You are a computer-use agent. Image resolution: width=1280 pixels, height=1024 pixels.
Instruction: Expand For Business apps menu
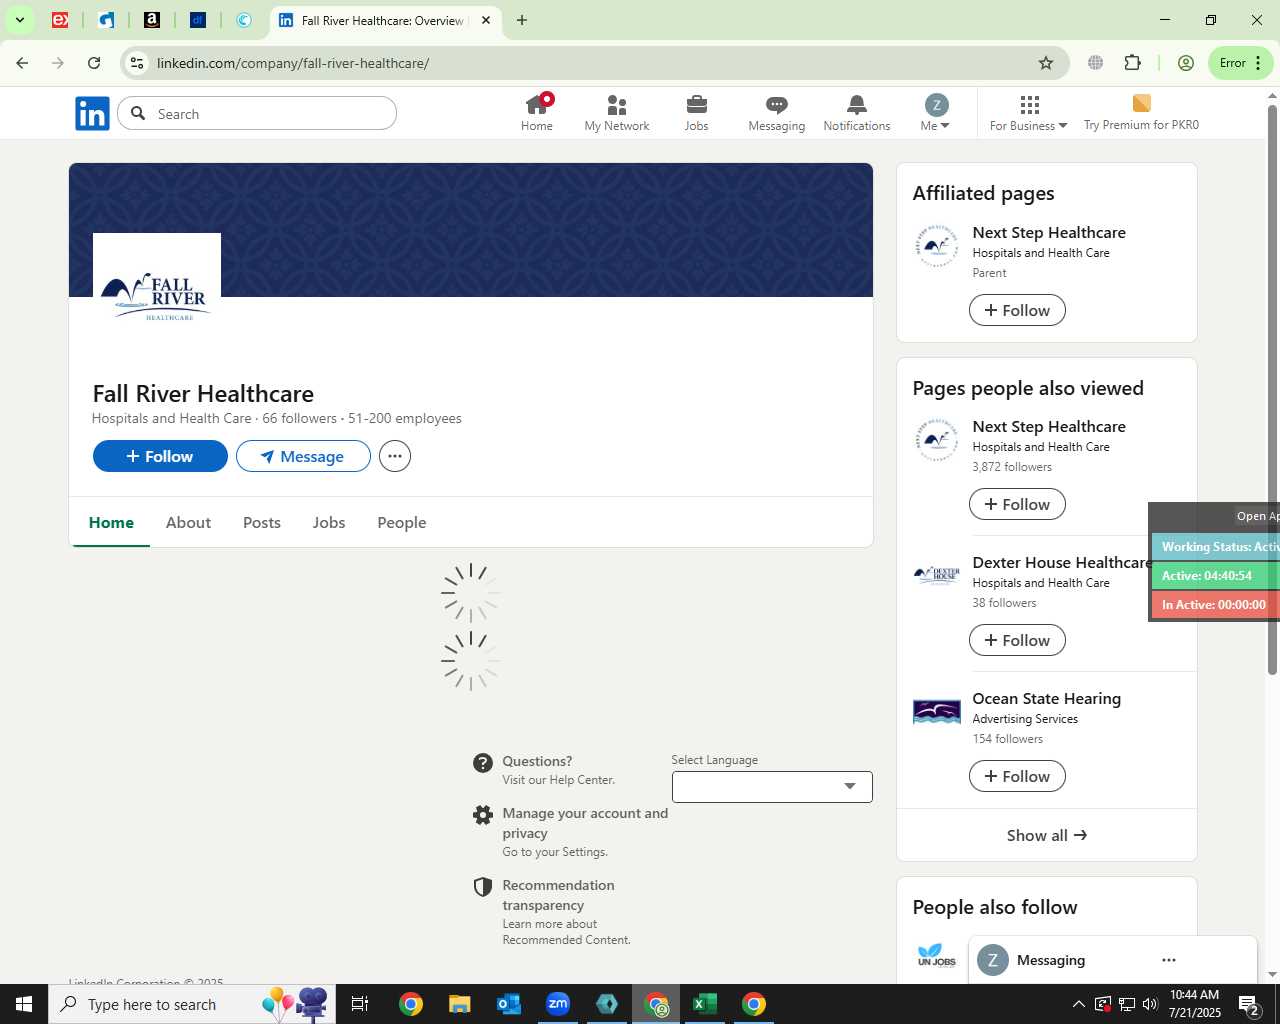point(1028,113)
